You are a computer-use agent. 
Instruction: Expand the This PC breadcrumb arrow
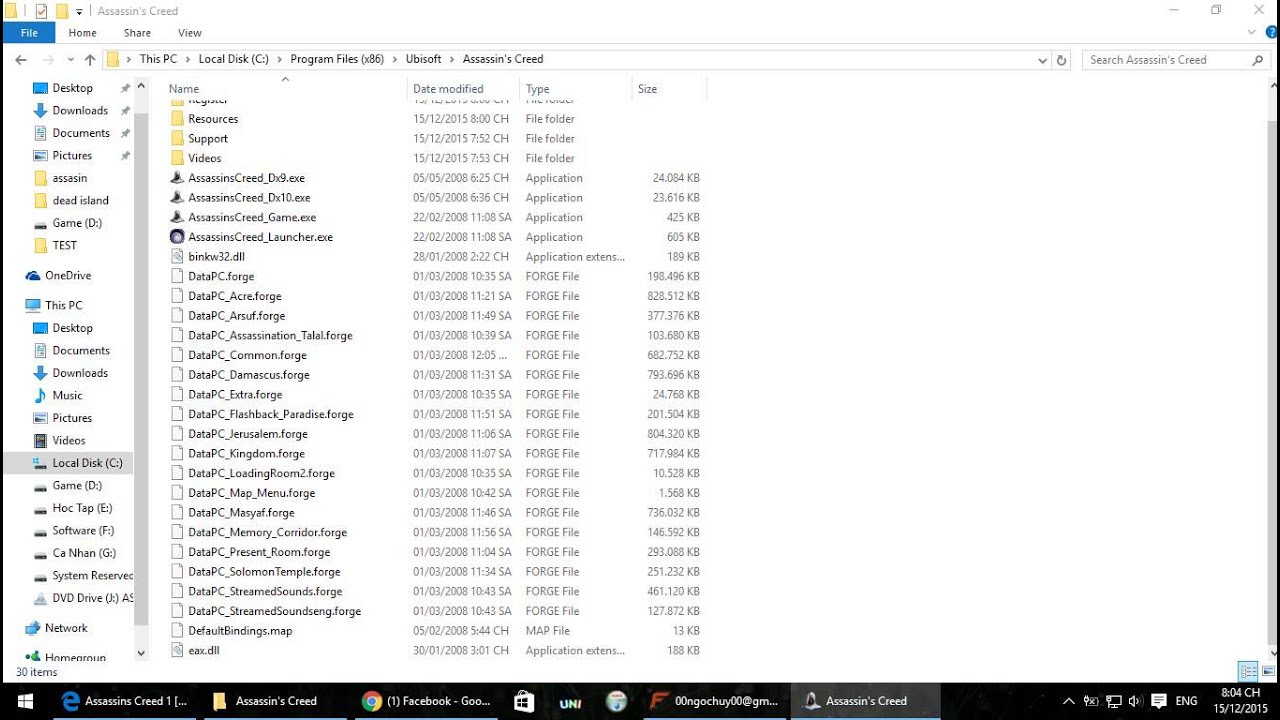[x=187, y=60]
